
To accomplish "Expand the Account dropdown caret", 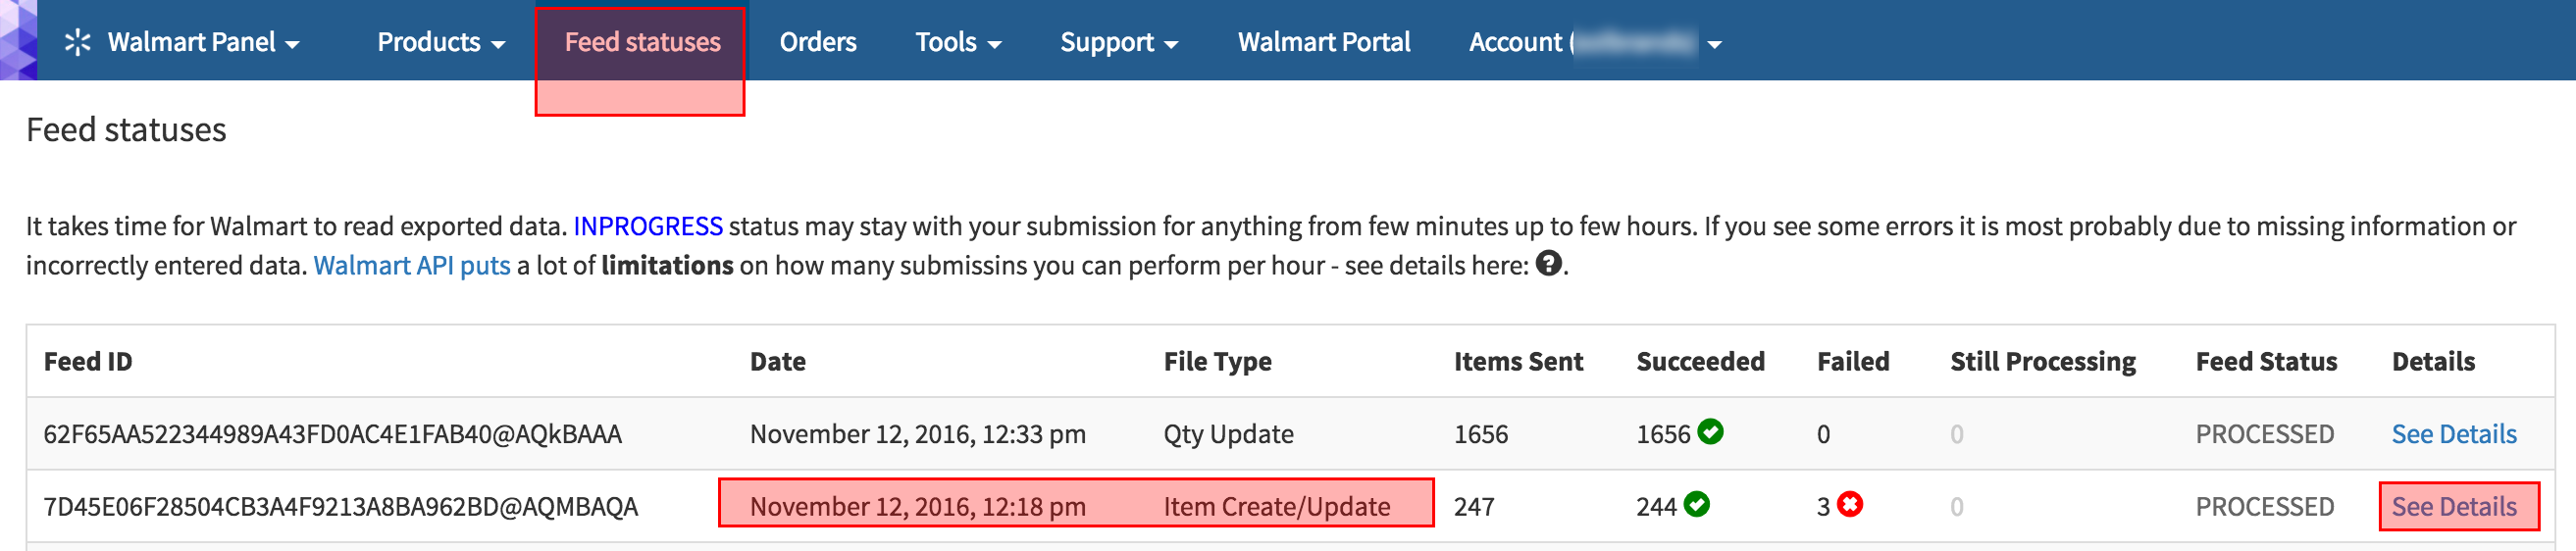I will (x=1714, y=44).
